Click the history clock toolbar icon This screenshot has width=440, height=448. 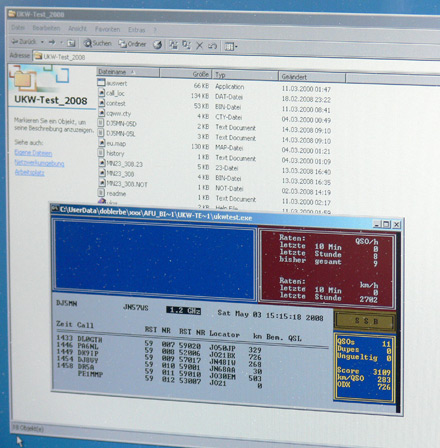(157, 44)
